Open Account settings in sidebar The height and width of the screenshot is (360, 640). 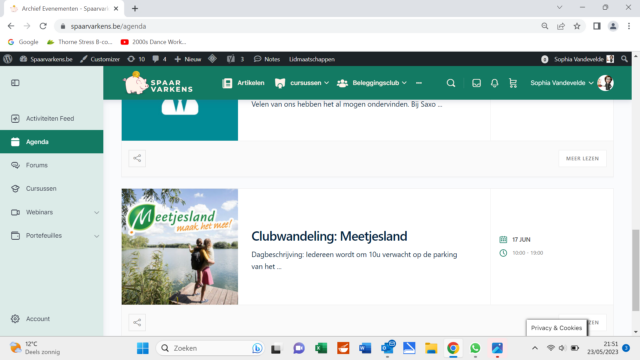(x=38, y=319)
